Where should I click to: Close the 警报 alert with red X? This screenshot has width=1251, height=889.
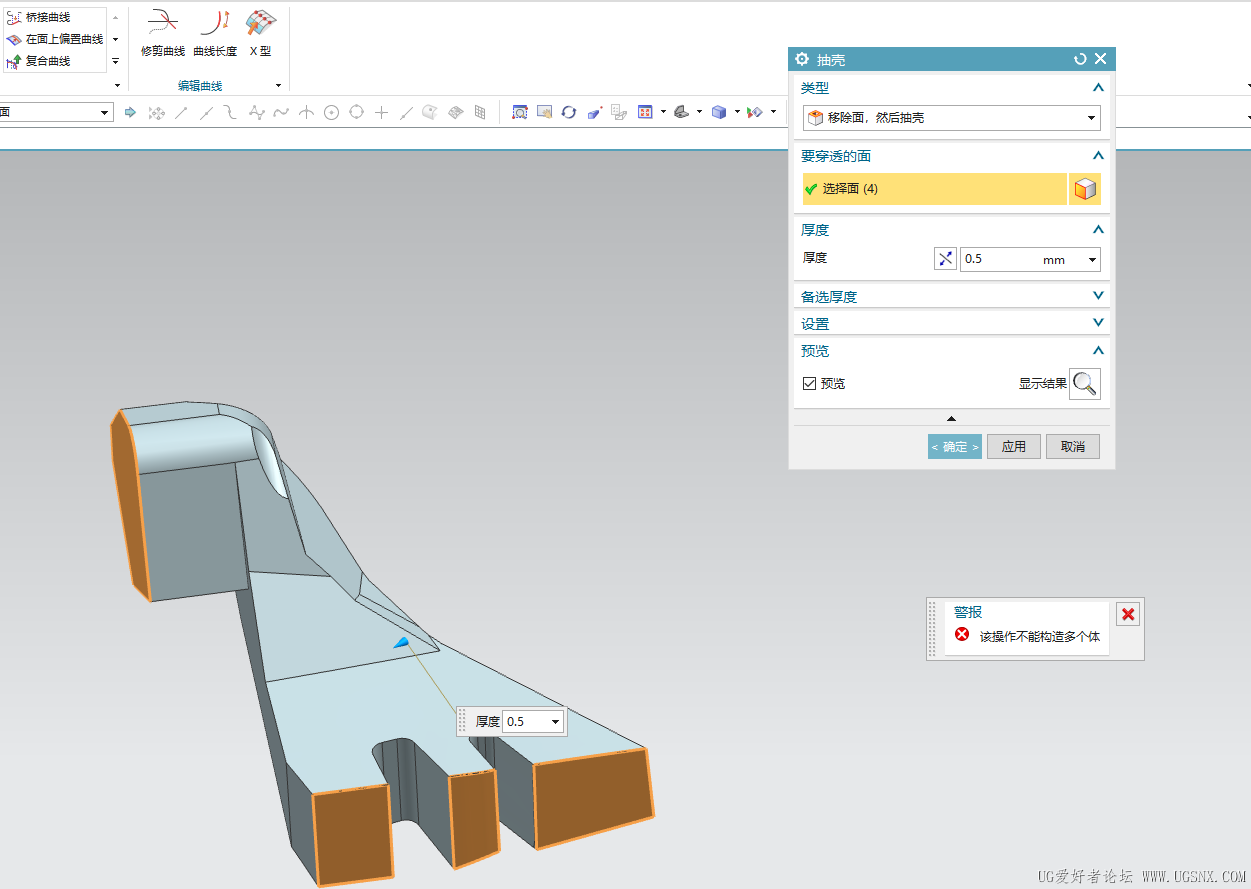click(x=1128, y=614)
